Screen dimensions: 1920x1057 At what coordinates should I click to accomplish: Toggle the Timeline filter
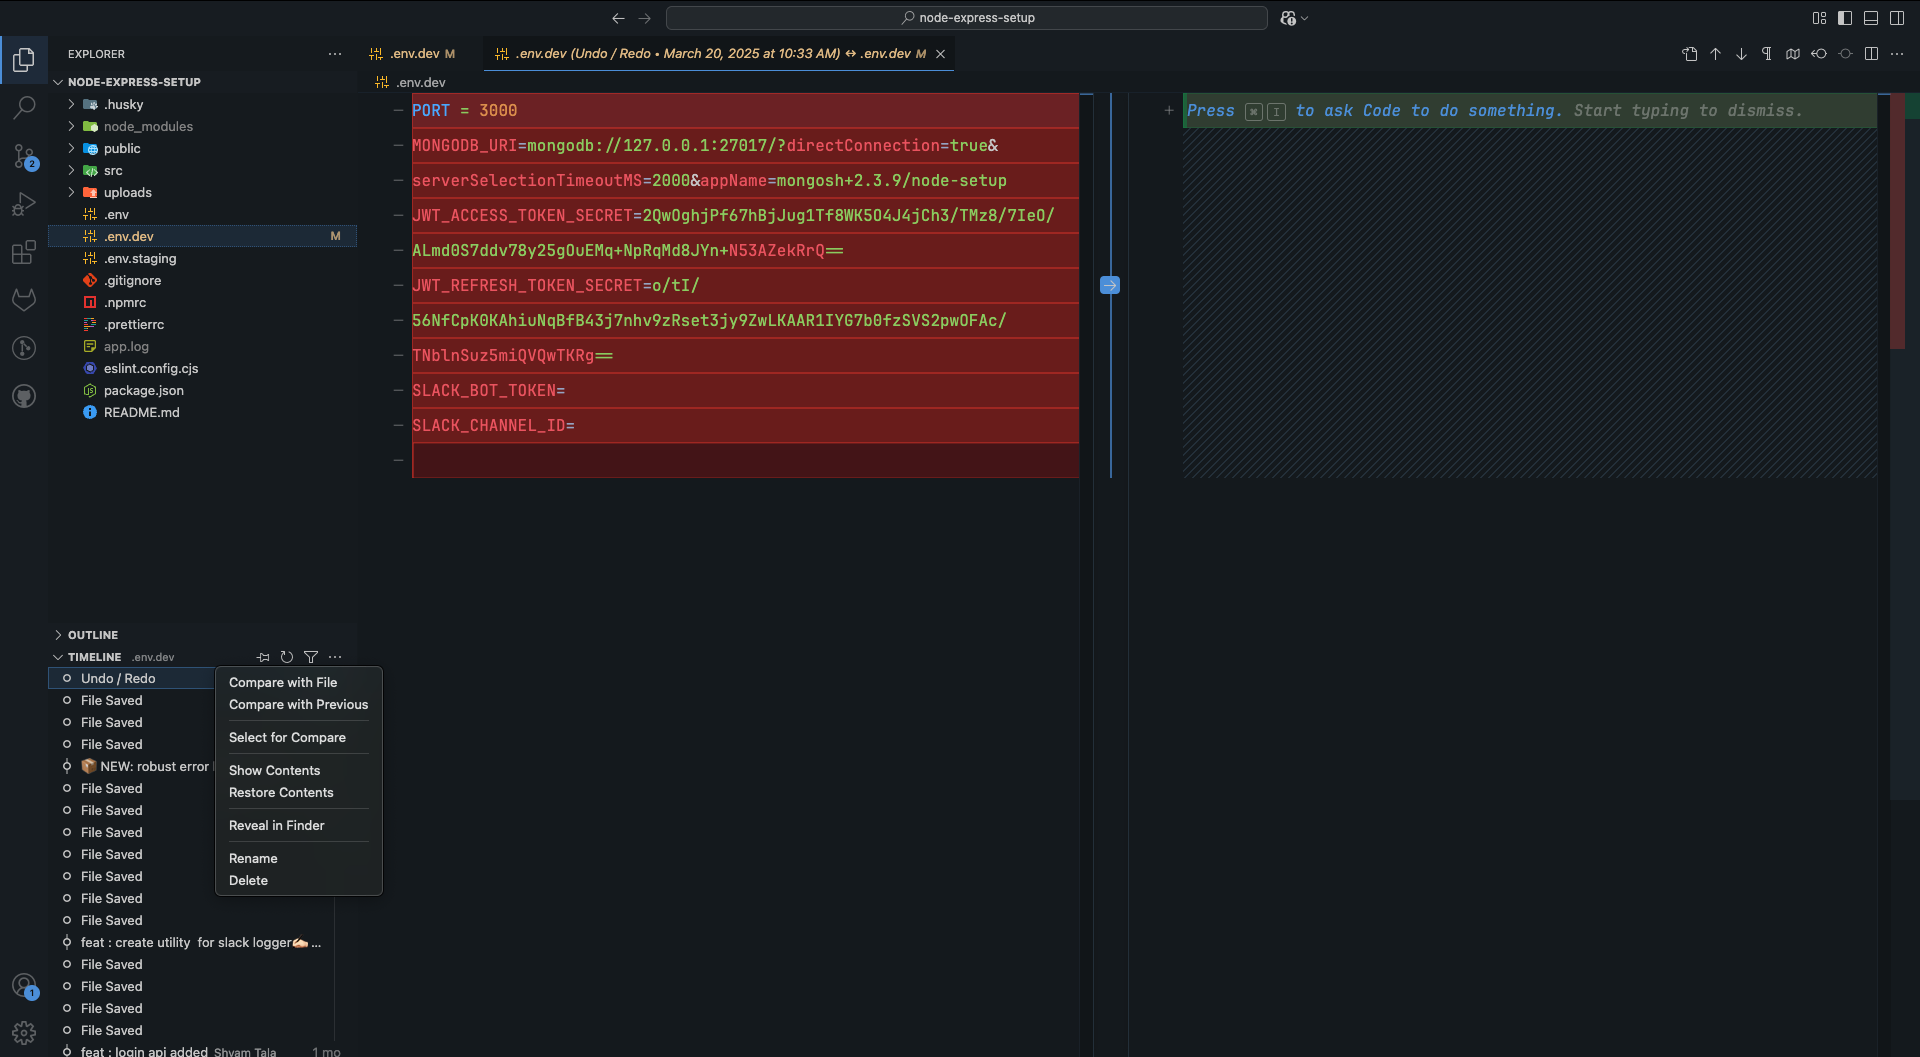point(311,657)
